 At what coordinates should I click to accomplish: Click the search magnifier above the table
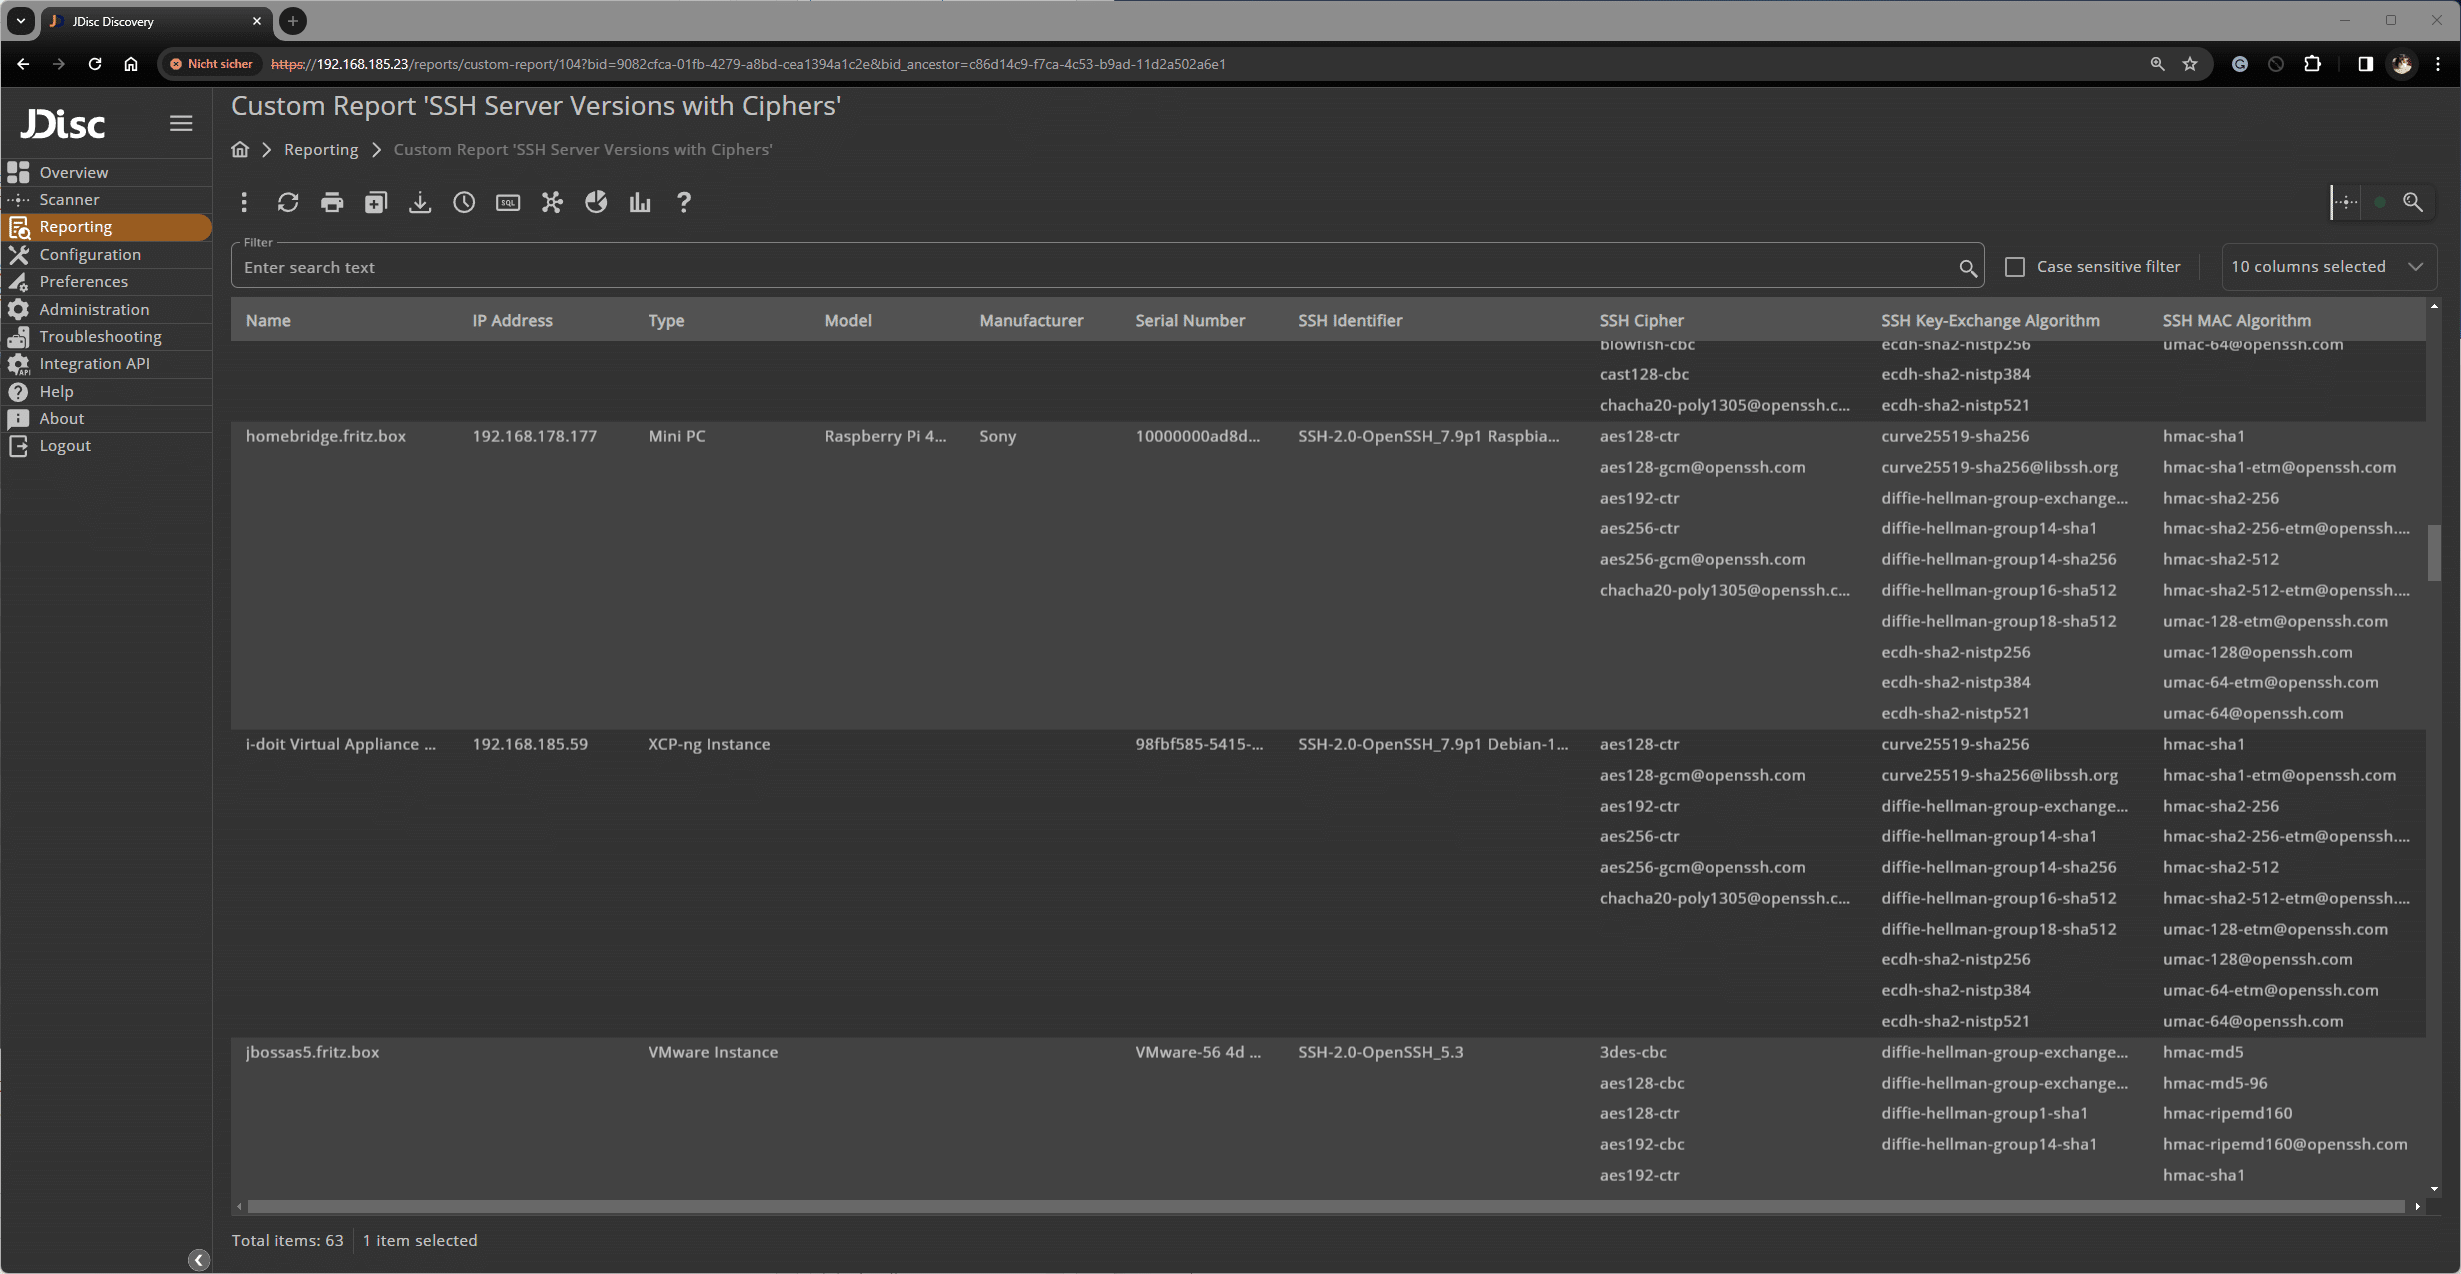[2413, 202]
